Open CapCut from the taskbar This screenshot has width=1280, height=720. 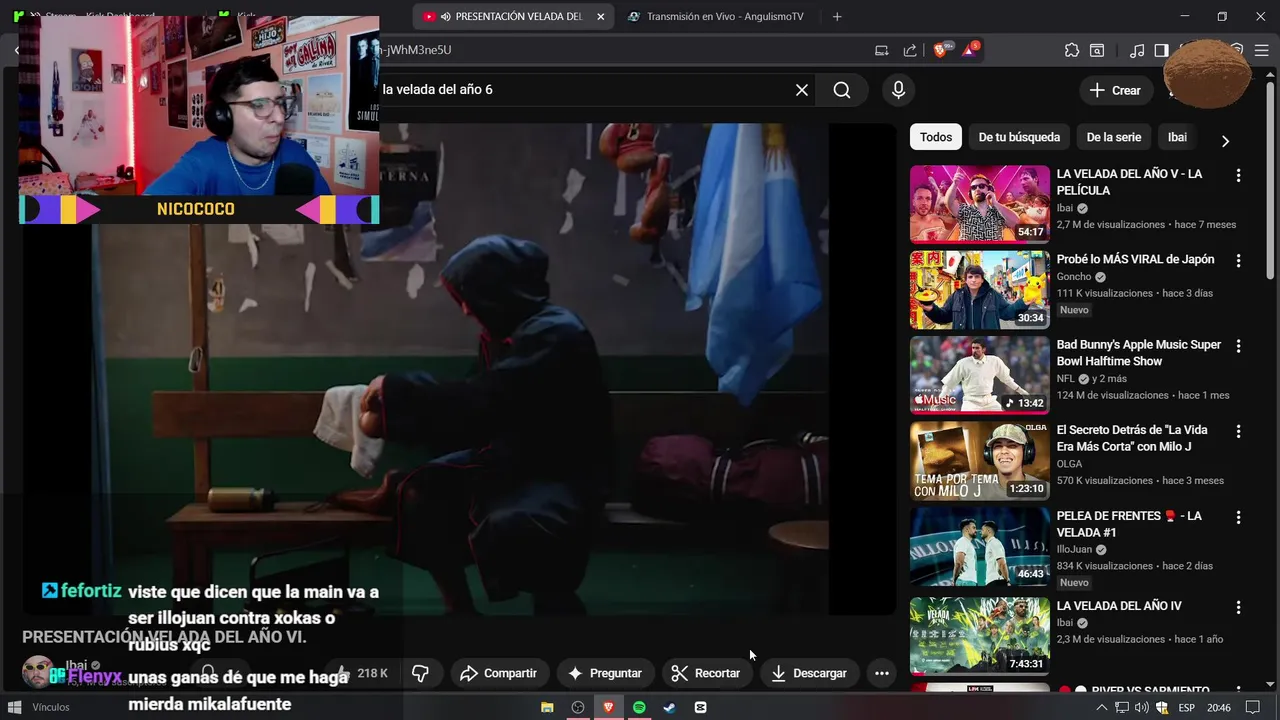(x=700, y=707)
